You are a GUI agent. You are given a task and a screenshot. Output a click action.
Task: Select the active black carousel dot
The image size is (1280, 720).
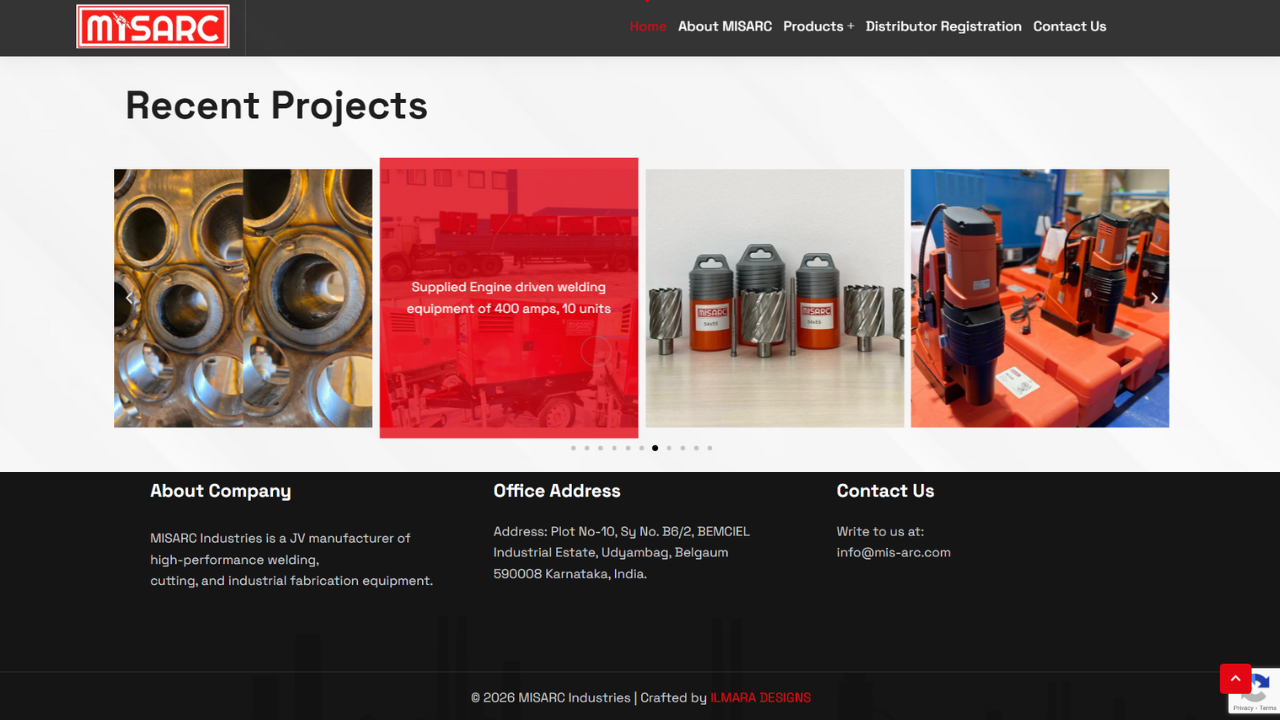(x=655, y=448)
